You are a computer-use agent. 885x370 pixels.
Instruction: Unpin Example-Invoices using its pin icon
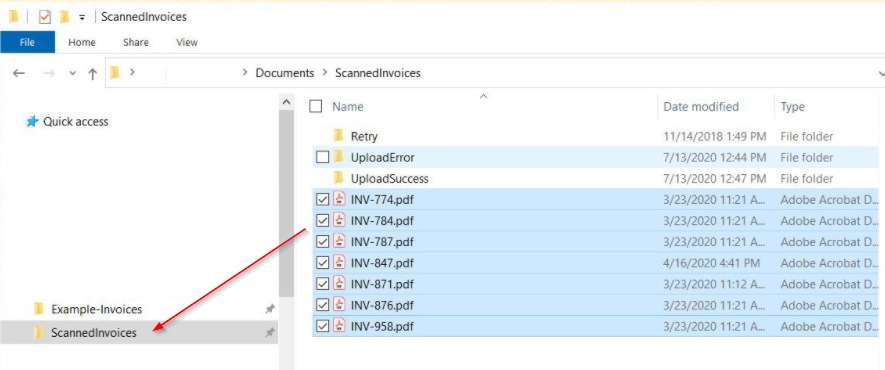(270, 309)
